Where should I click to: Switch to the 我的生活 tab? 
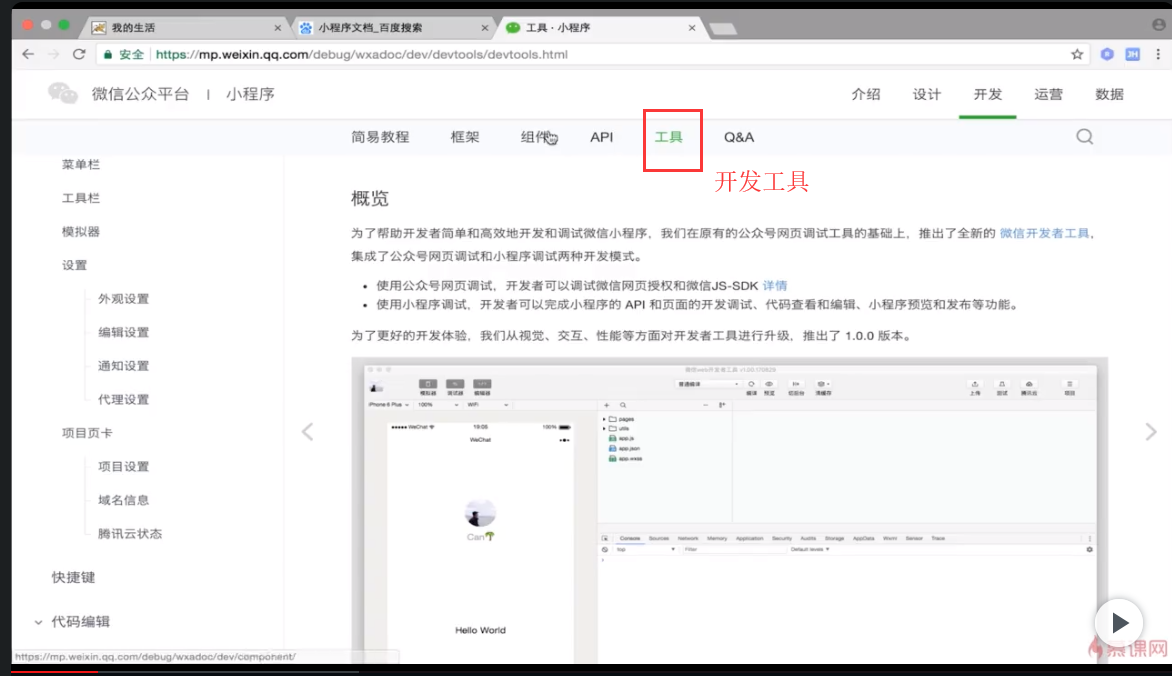[183, 28]
